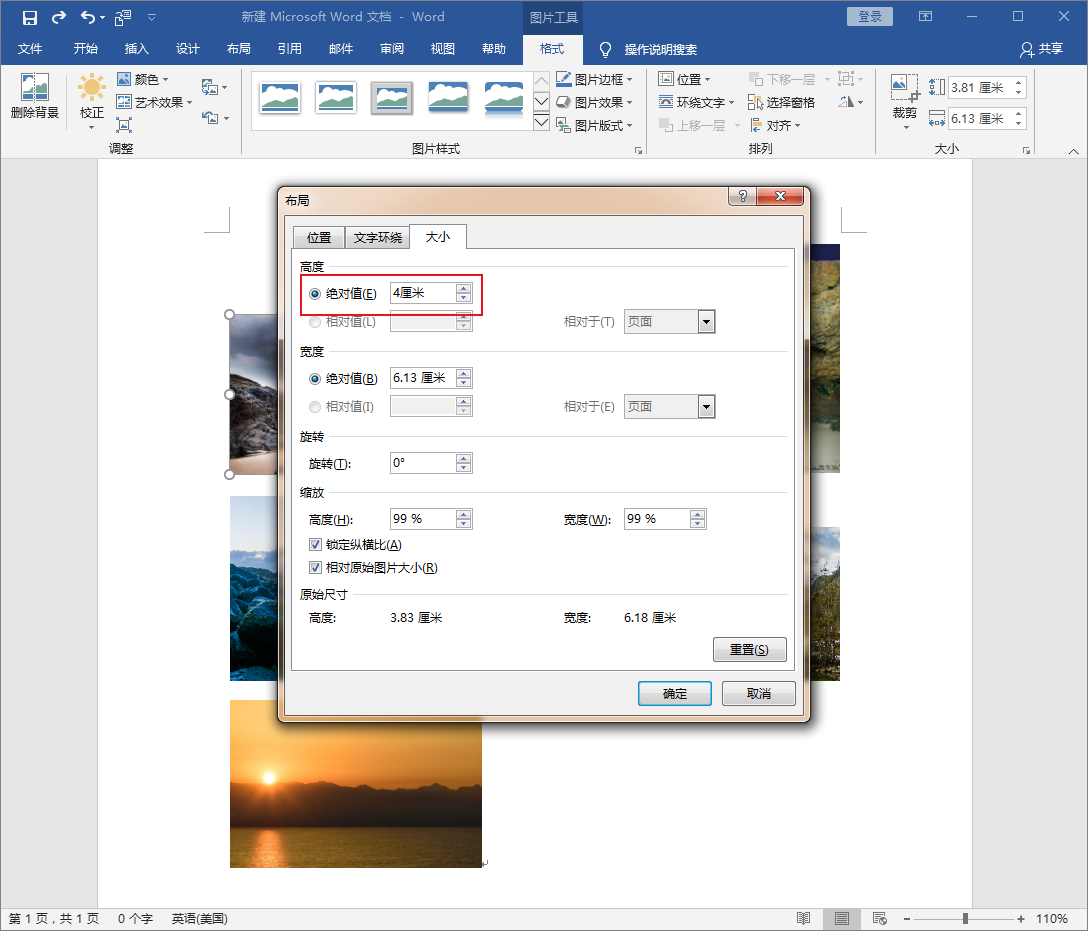Switch to the 文字环绕 dialog tab
1088x931 pixels.
(377, 237)
